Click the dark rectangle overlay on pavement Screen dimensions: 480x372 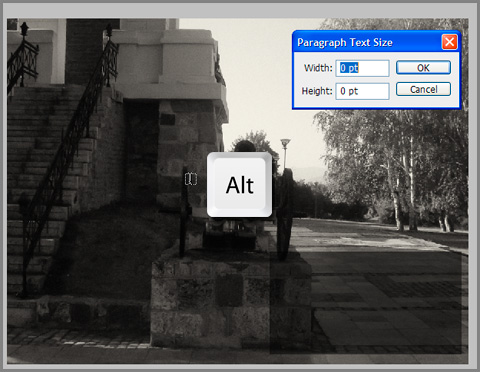point(366,303)
